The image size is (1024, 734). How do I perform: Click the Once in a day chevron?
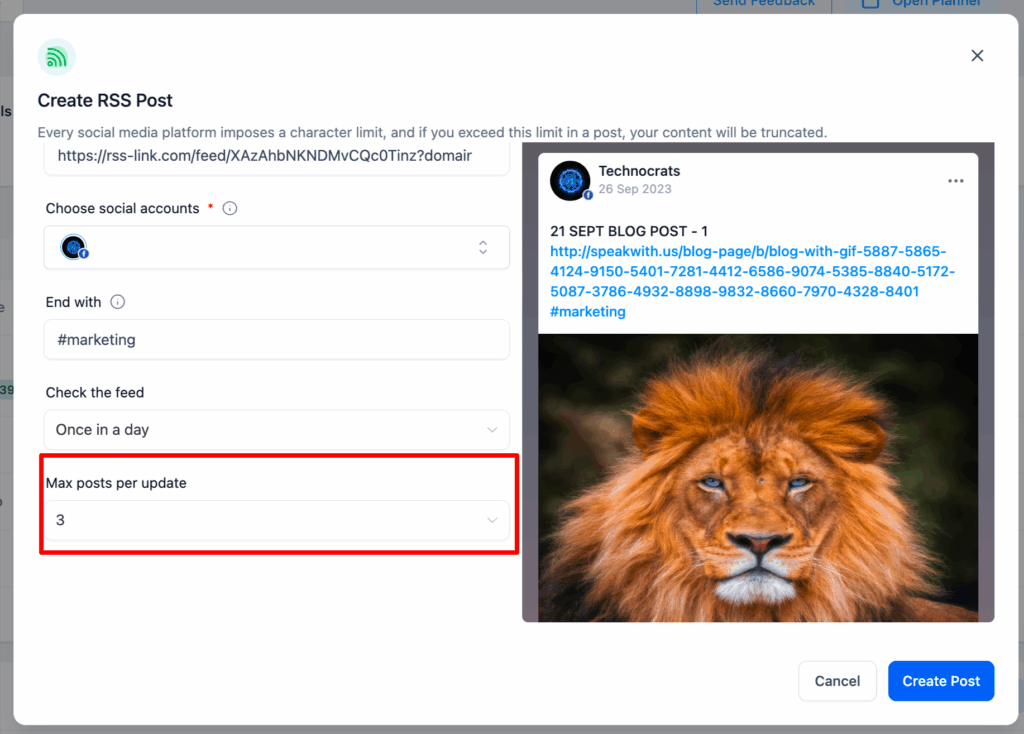click(x=492, y=430)
